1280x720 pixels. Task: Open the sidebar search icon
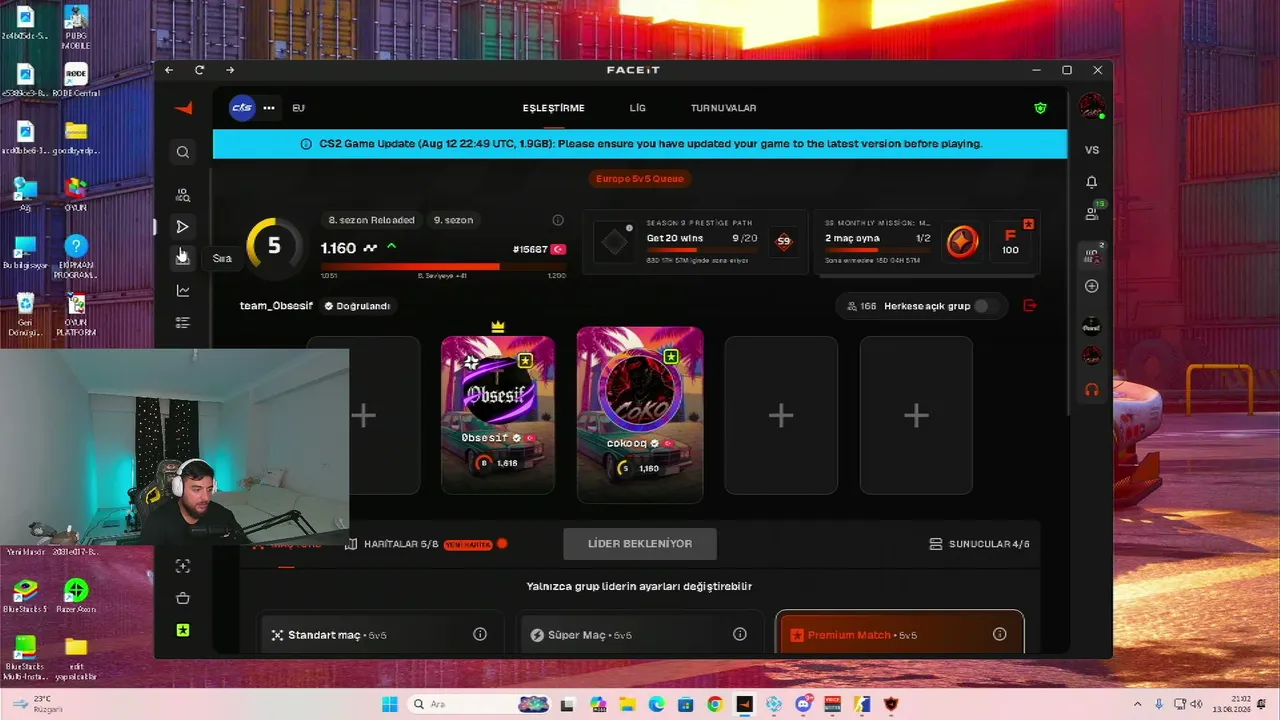coord(183,152)
